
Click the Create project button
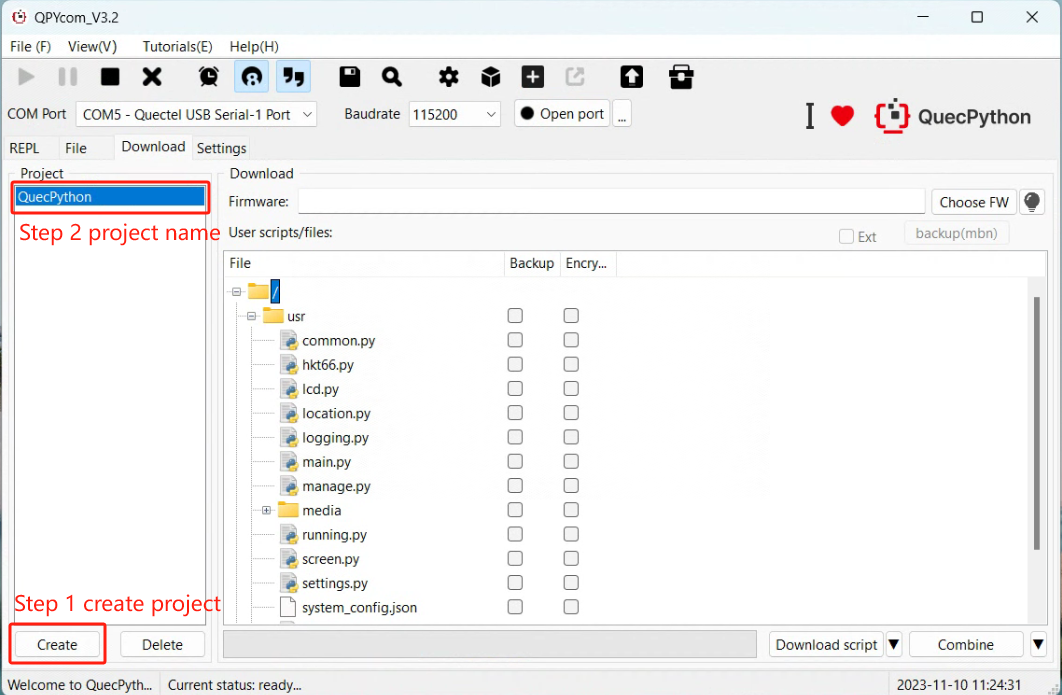(57, 644)
